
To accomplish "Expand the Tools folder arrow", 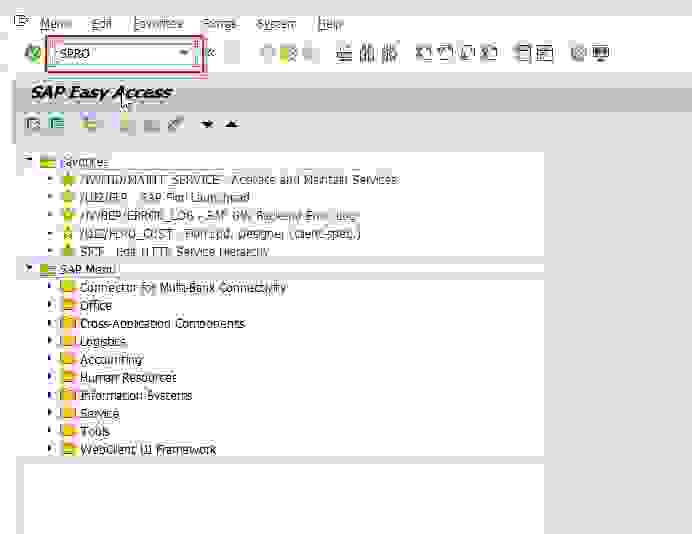I will coord(50,429).
